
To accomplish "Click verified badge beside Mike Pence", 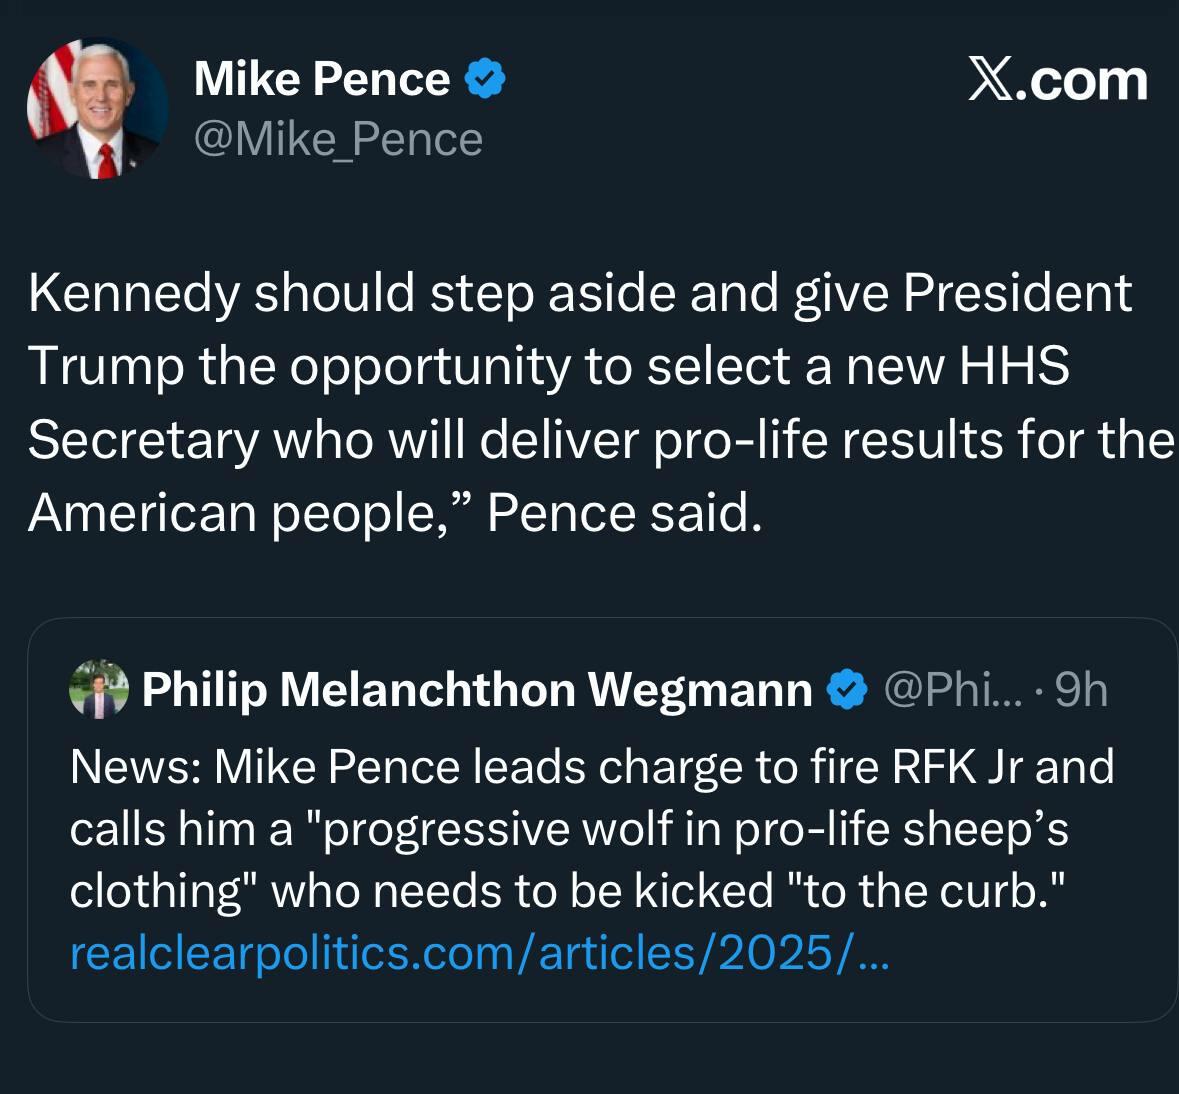I will tap(485, 79).
